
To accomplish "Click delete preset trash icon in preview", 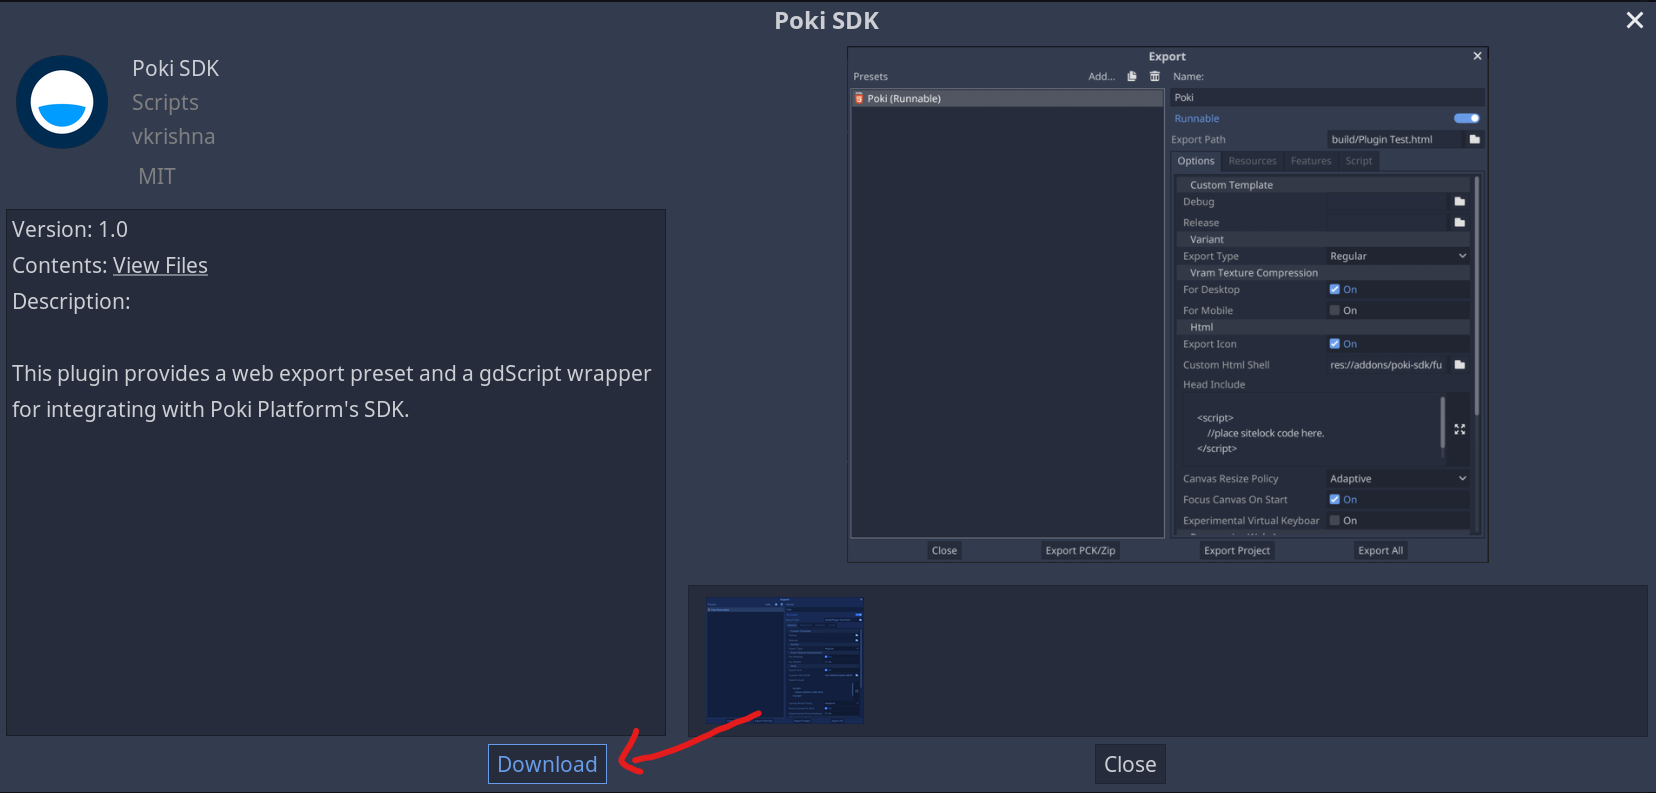I will (x=1155, y=76).
